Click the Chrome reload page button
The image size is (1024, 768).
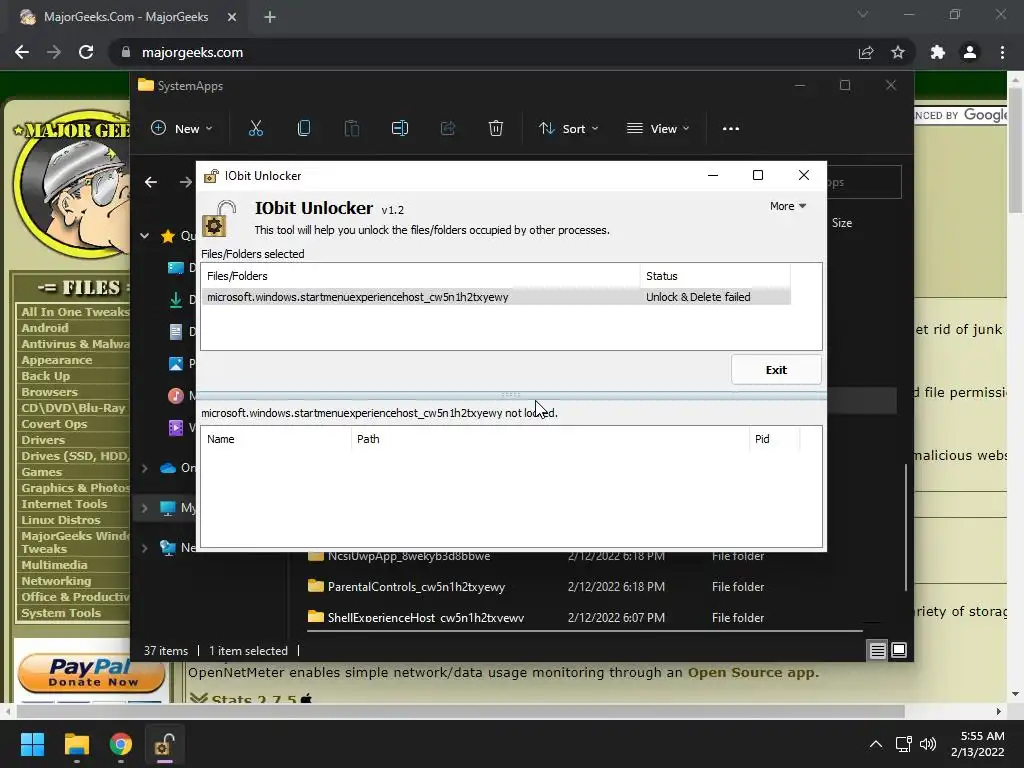point(86,52)
